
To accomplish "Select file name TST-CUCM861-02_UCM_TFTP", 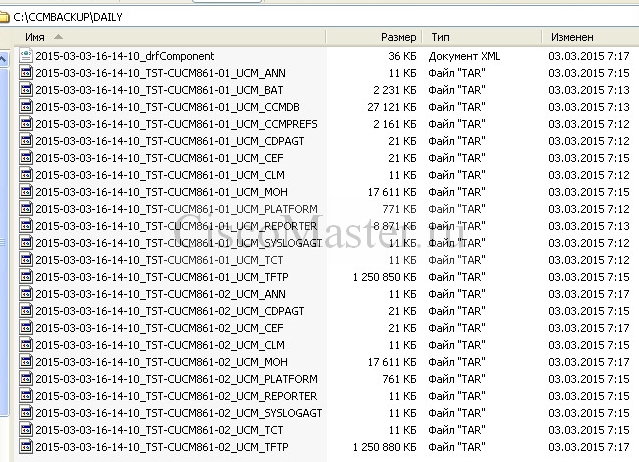I will point(162,447).
